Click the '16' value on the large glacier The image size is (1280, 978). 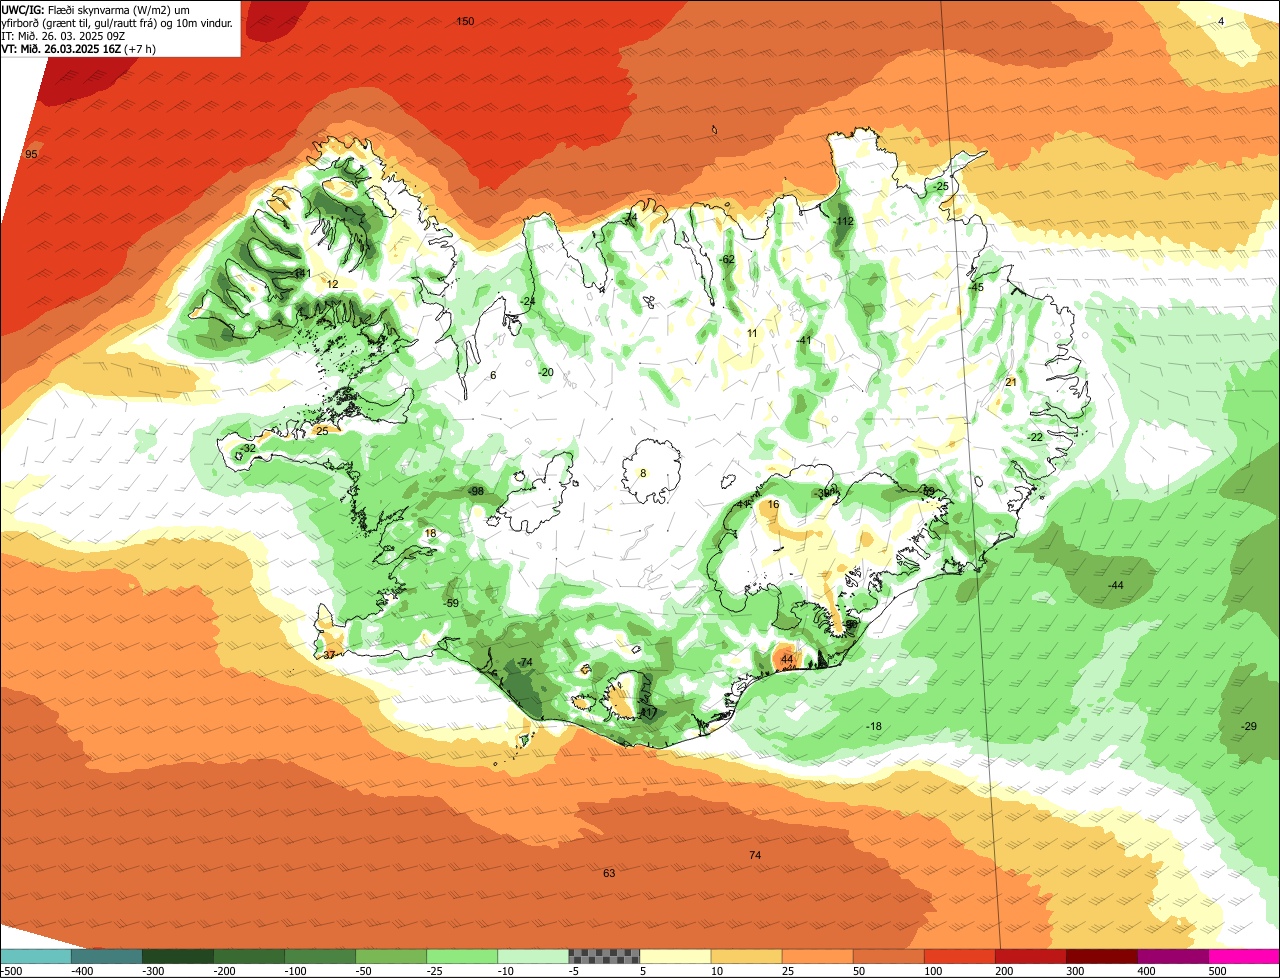point(773,505)
